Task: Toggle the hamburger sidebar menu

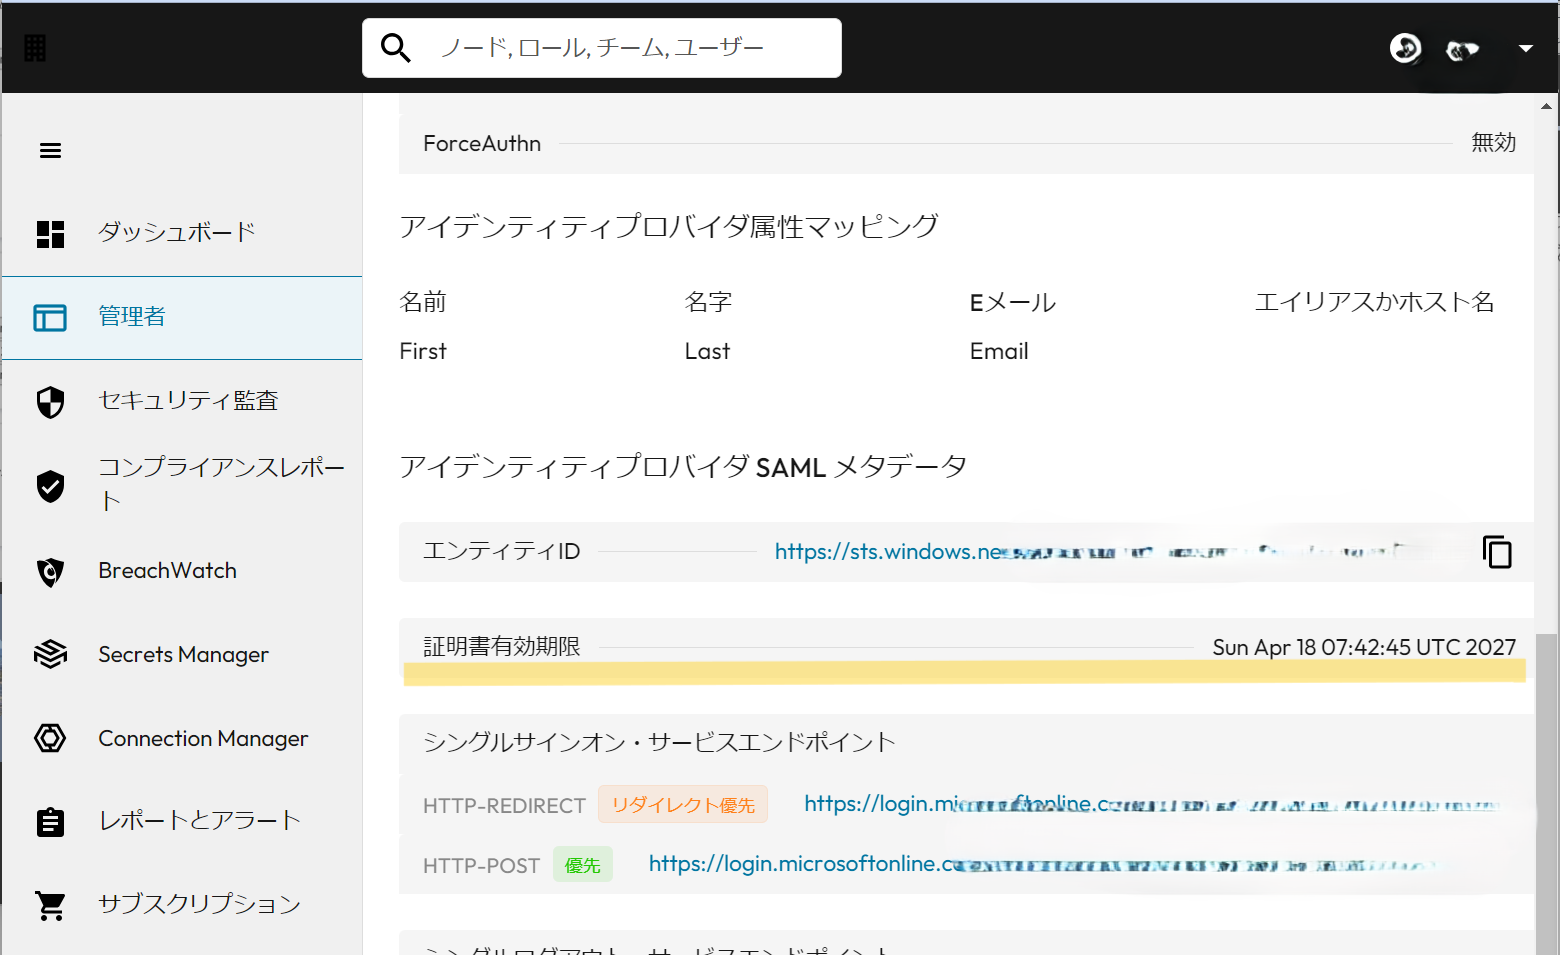Action: click(50, 151)
